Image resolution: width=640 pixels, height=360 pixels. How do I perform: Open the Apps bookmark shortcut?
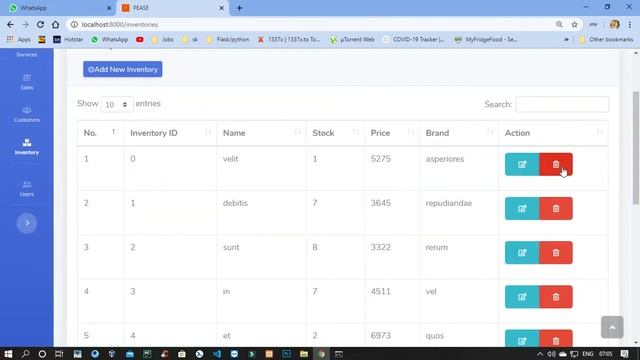[19, 40]
